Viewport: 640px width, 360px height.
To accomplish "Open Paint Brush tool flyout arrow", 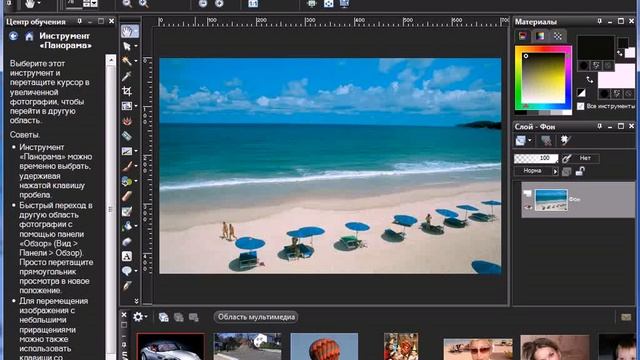I will [136, 166].
